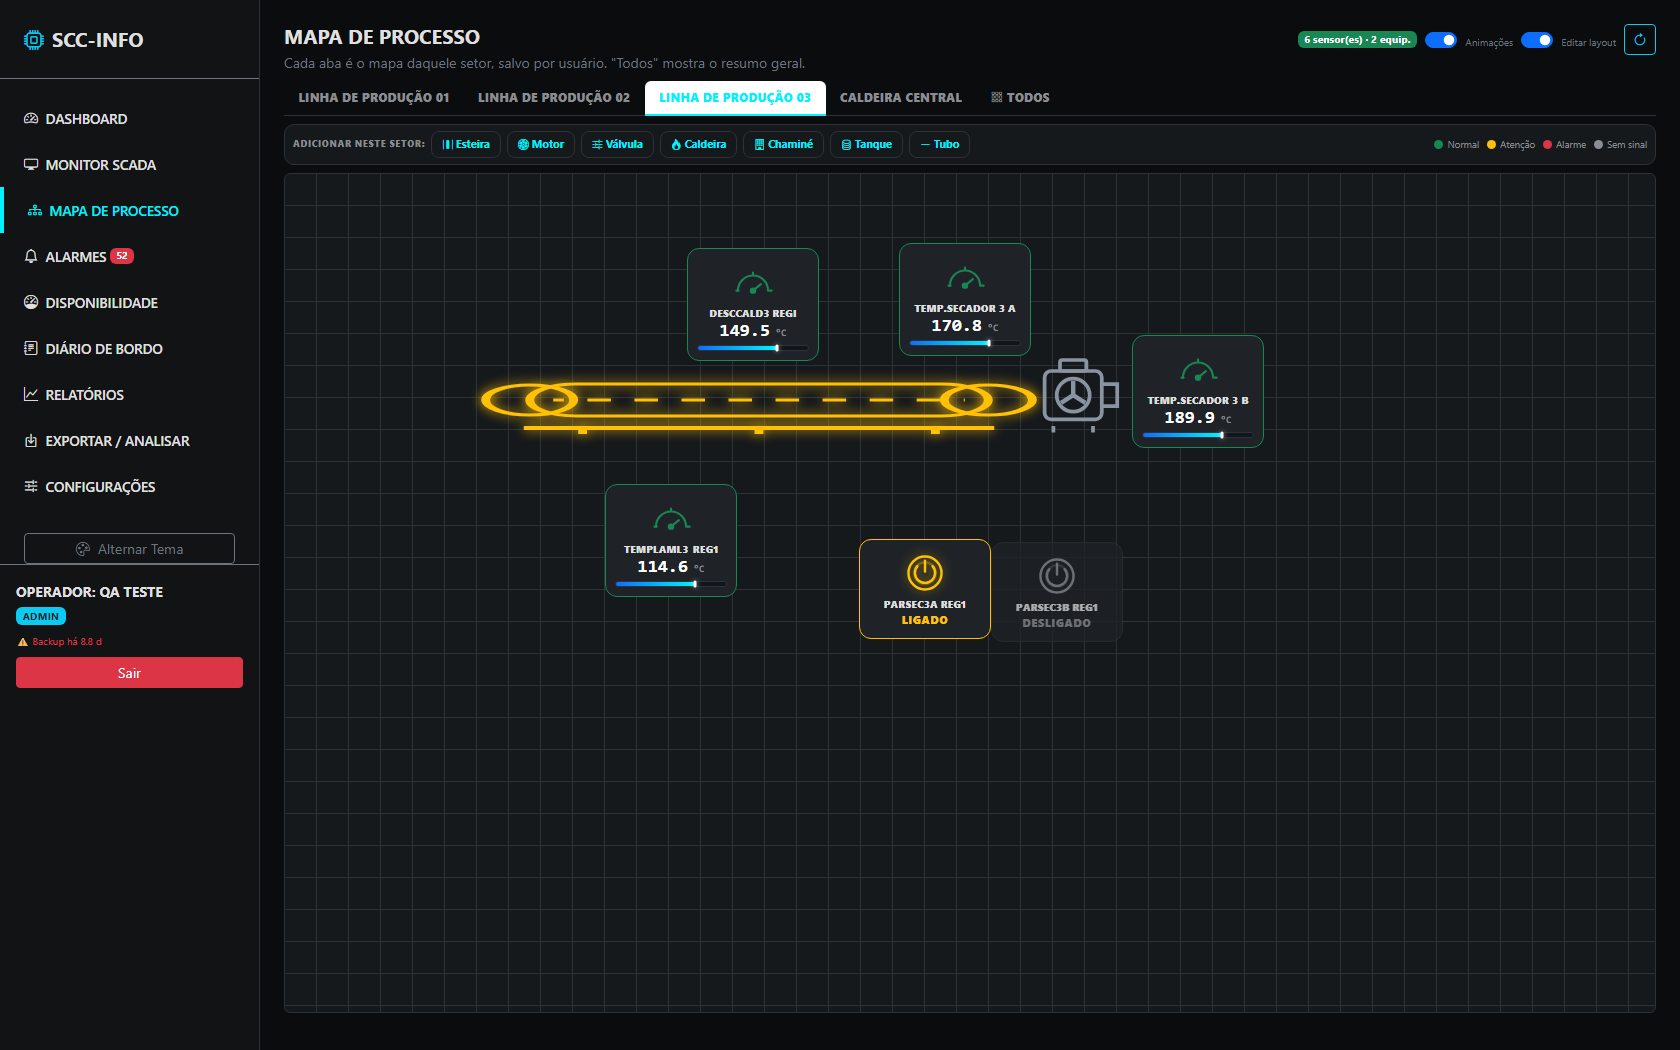Add a Válvula to this sector
This screenshot has width=1680, height=1050.
617,145
